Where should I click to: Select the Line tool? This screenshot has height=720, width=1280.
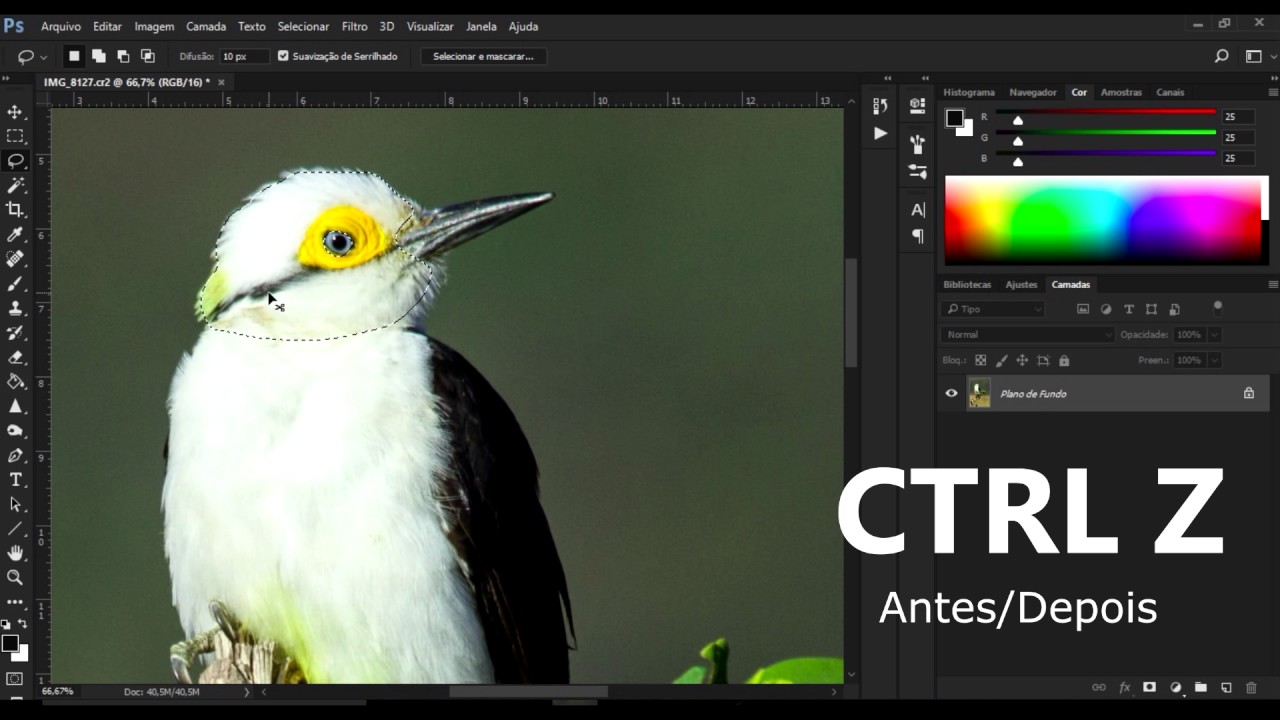click(x=15, y=528)
